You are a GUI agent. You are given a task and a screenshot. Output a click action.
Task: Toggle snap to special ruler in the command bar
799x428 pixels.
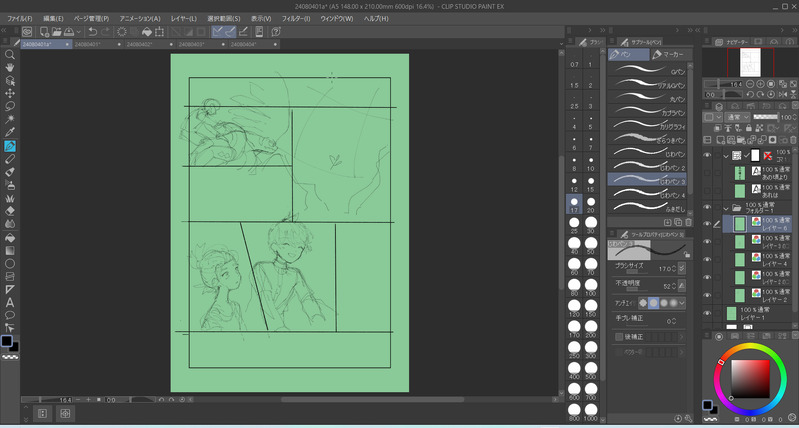(x=230, y=32)
